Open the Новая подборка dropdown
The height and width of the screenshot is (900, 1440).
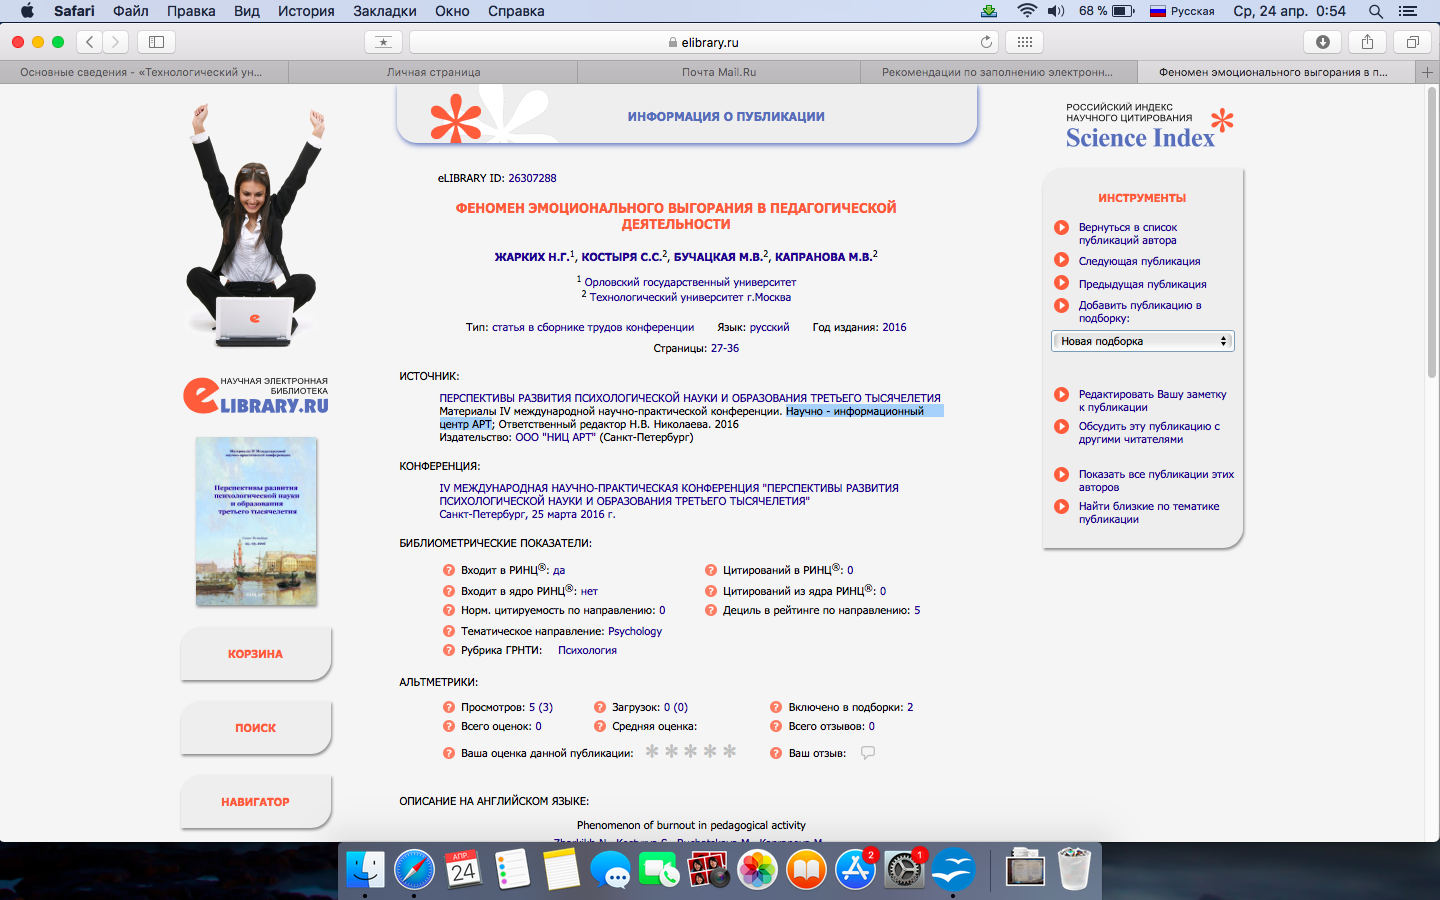click(x=1143, y=341)
